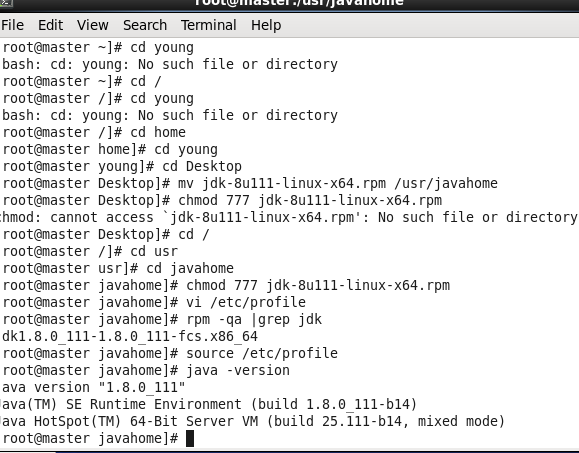Click the 'cd Desktop' command line
Image resolution: width=579 pixels, height=453 pixels.
122,166
